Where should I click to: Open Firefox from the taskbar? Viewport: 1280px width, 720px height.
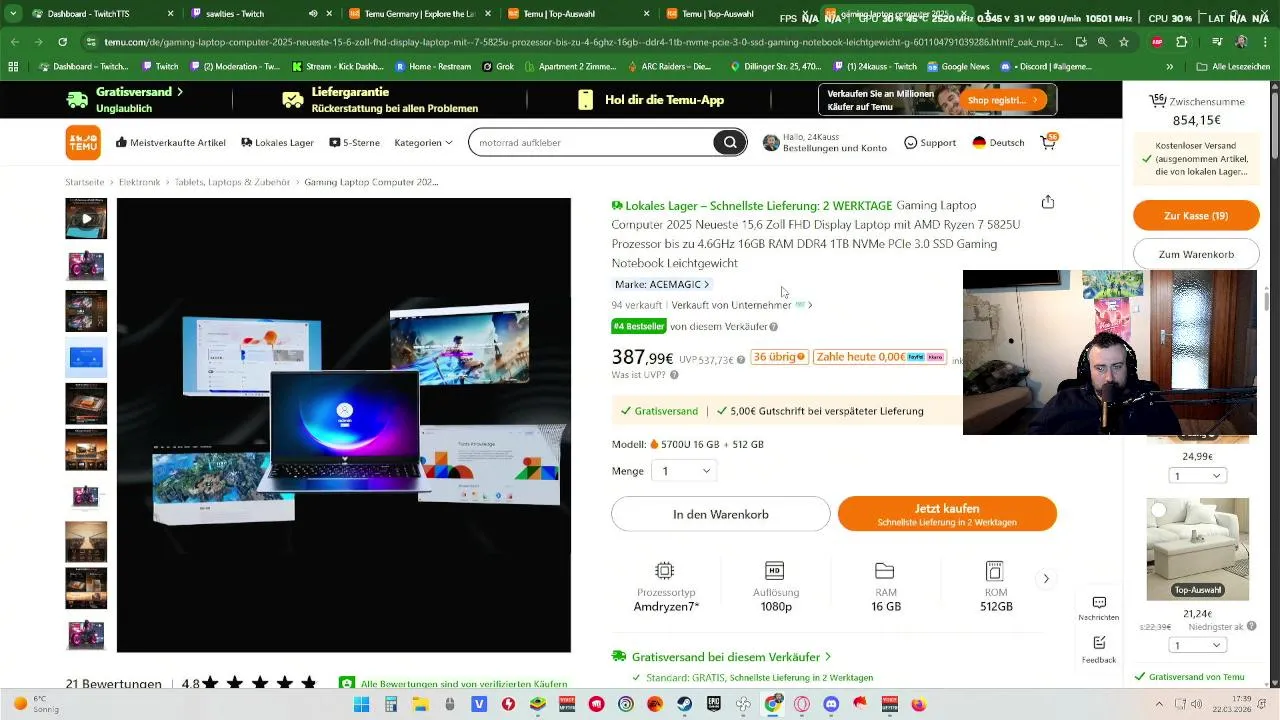pos(918,704)
